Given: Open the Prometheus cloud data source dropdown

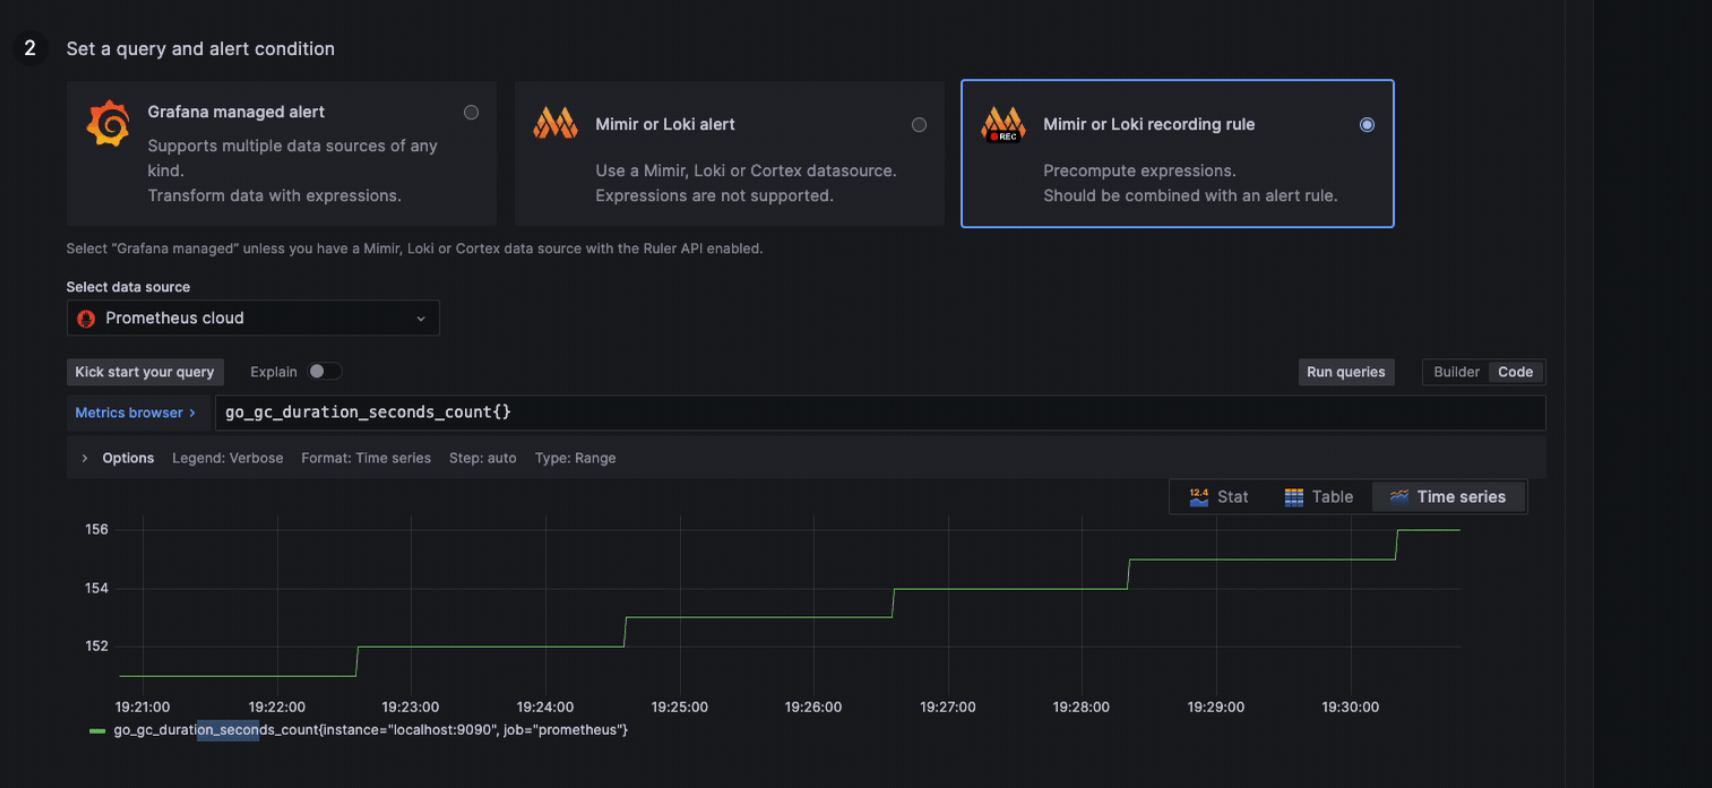Looking at the screenshot, I should [253, 319].
